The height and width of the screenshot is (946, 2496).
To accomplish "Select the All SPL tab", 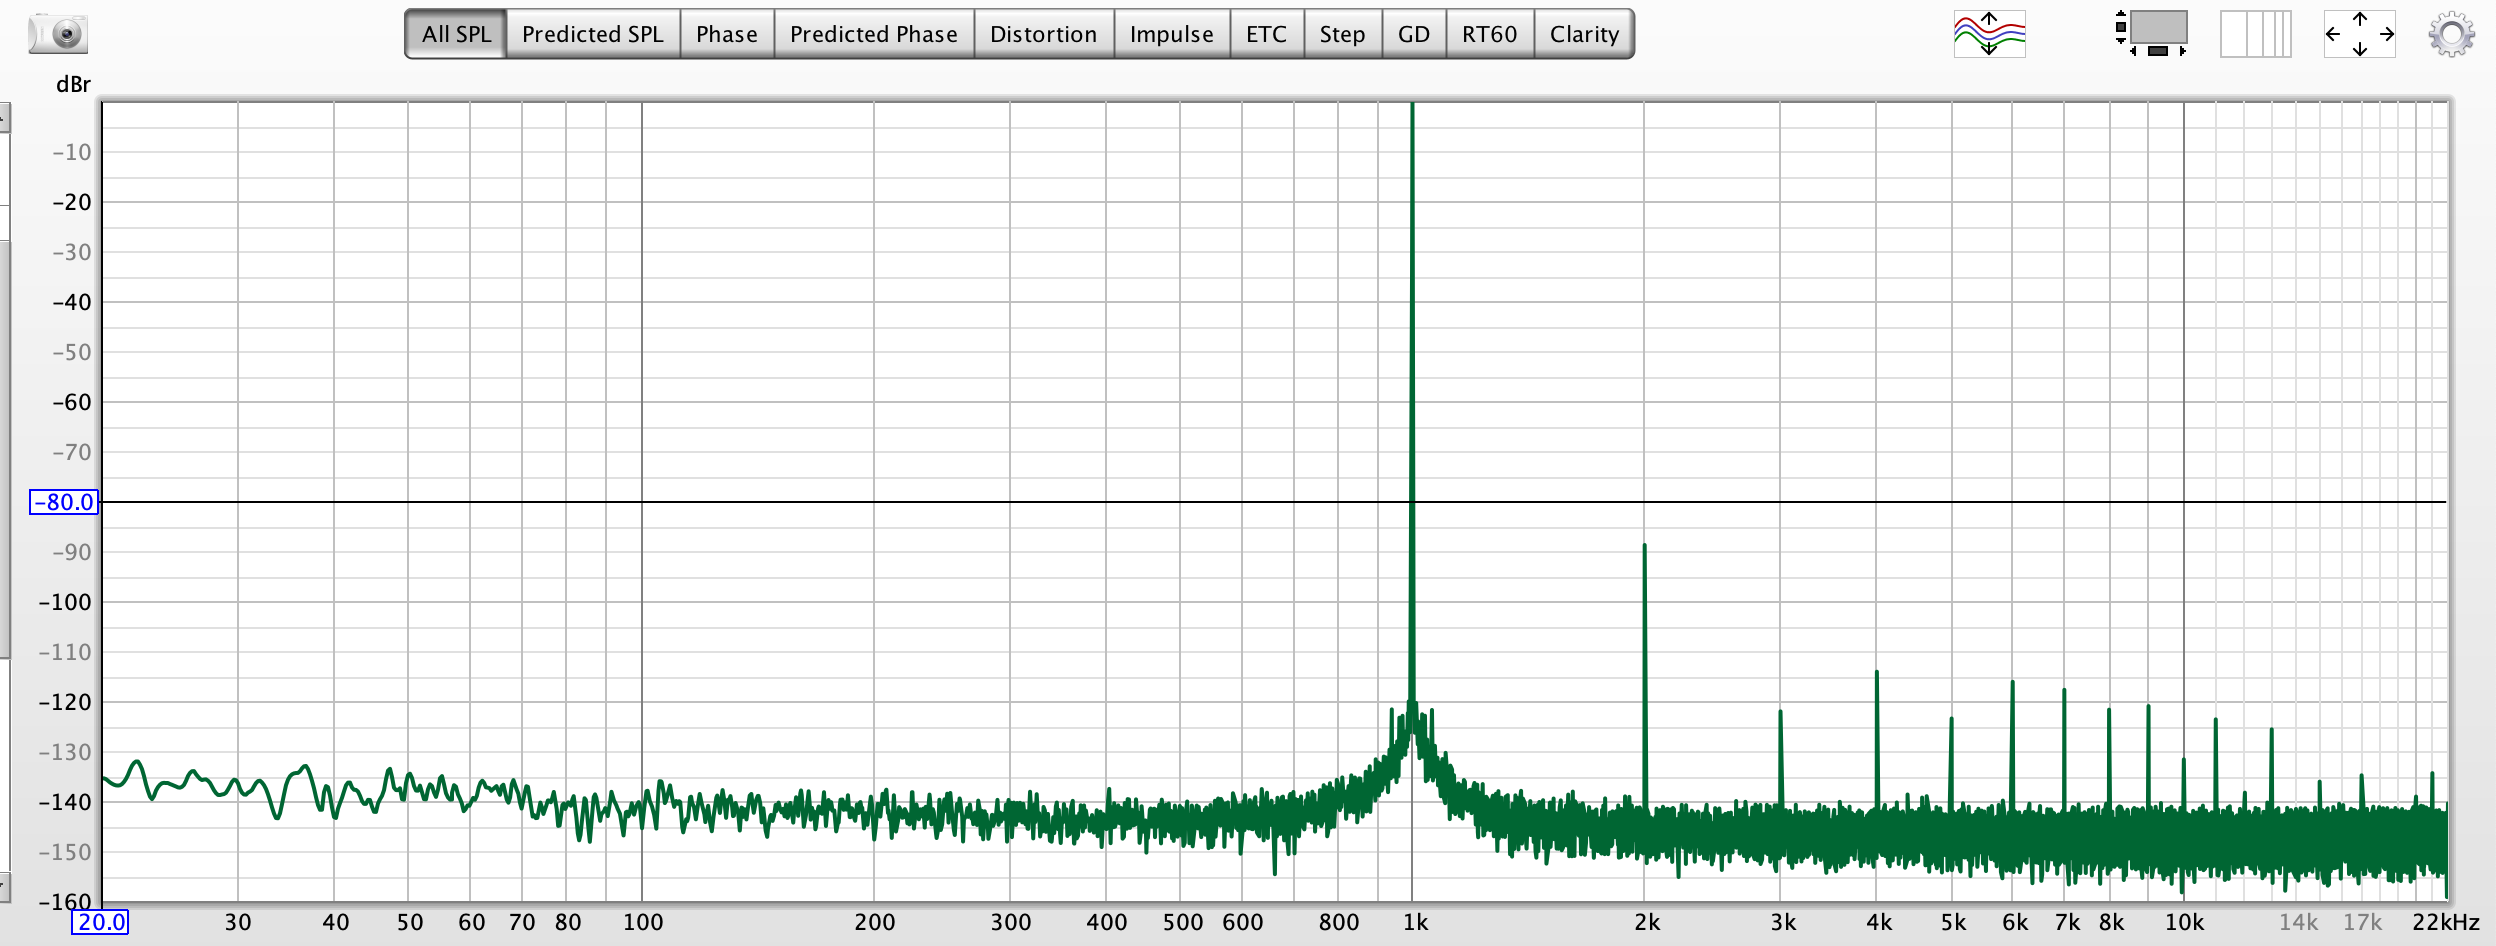I will click(456, 34).
